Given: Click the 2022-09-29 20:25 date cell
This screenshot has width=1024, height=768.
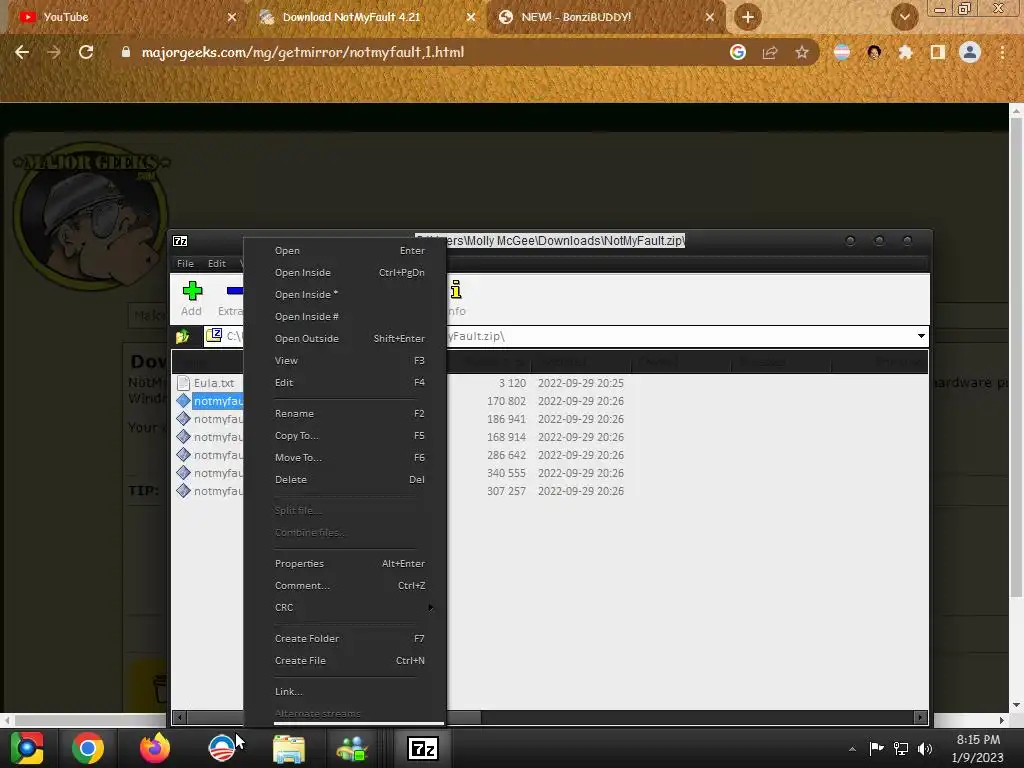Looking at the screenshot, I should 581,383.
